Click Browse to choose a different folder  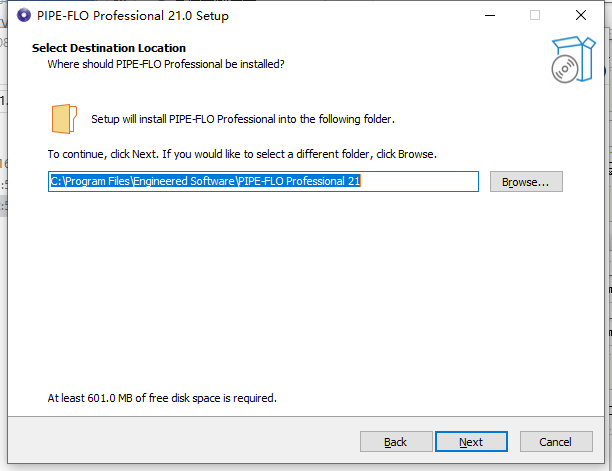pyautogui.click(x=526, y=181)
